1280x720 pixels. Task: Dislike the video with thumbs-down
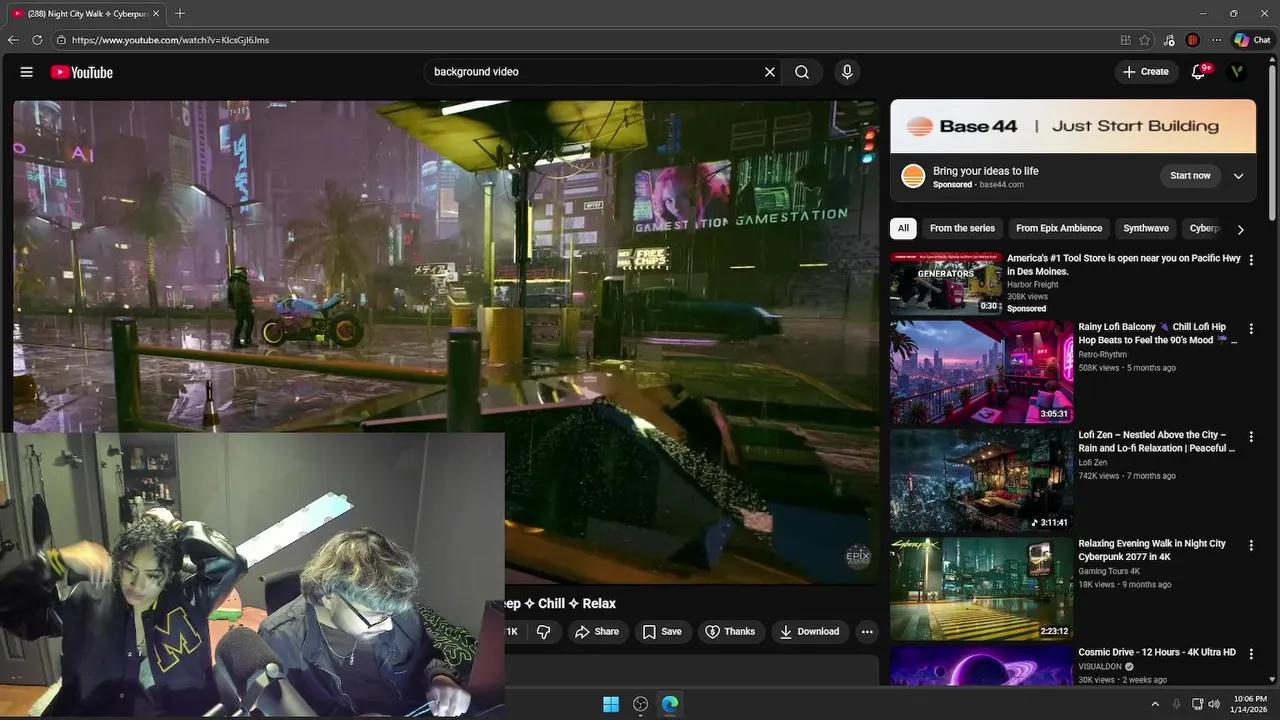(544, 632)
